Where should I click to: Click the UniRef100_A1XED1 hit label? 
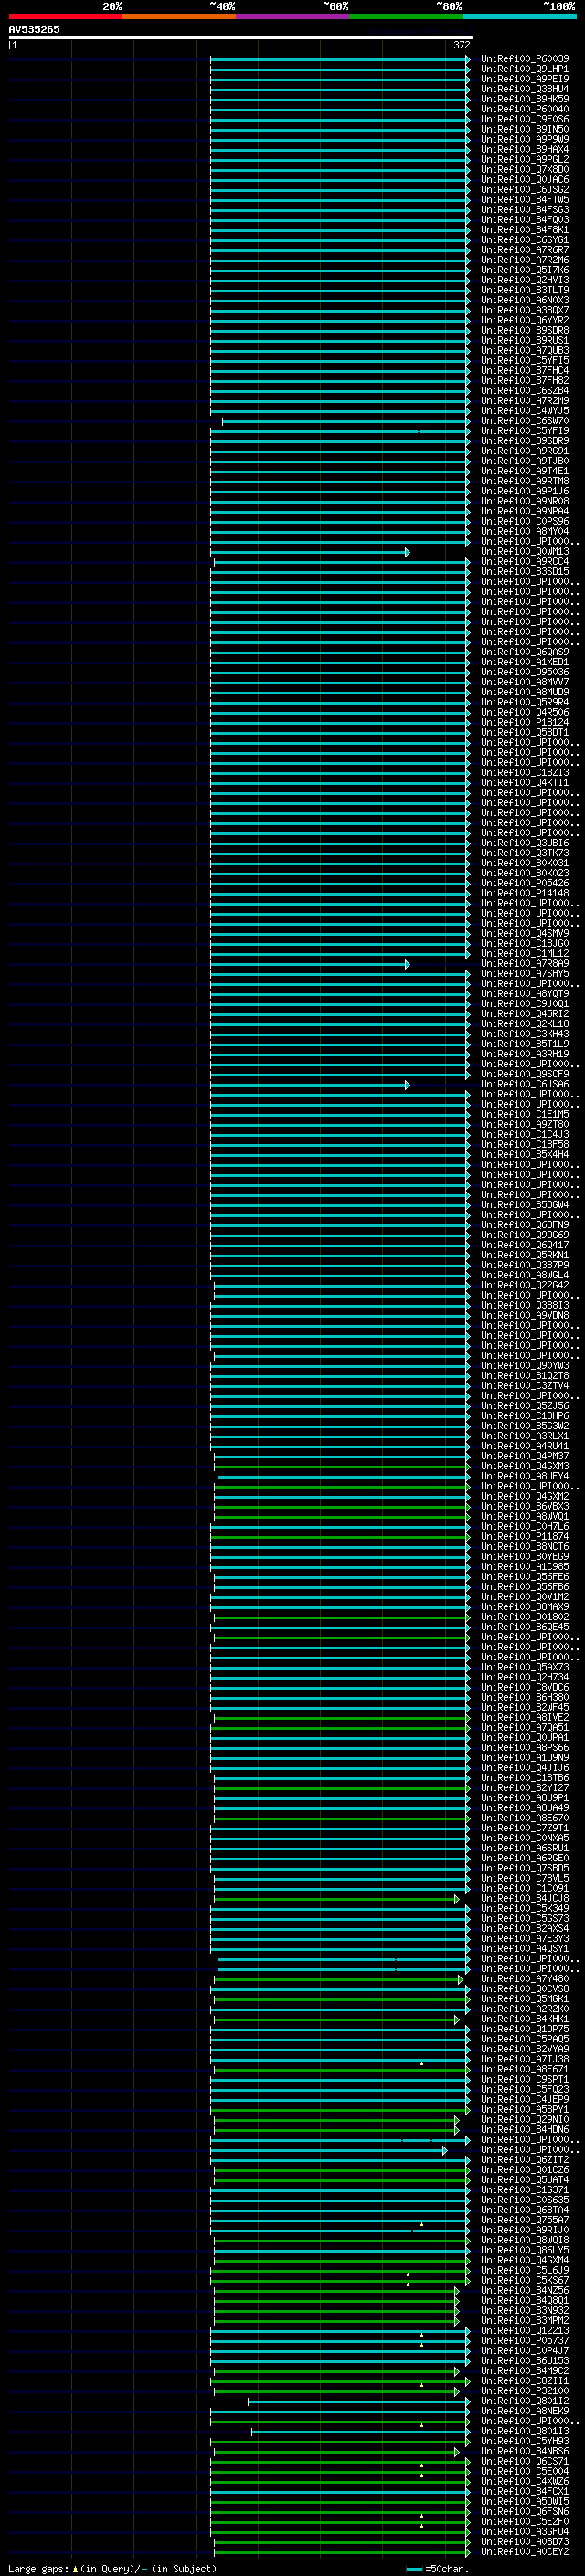pyautogui.click(x=525, y=662)
